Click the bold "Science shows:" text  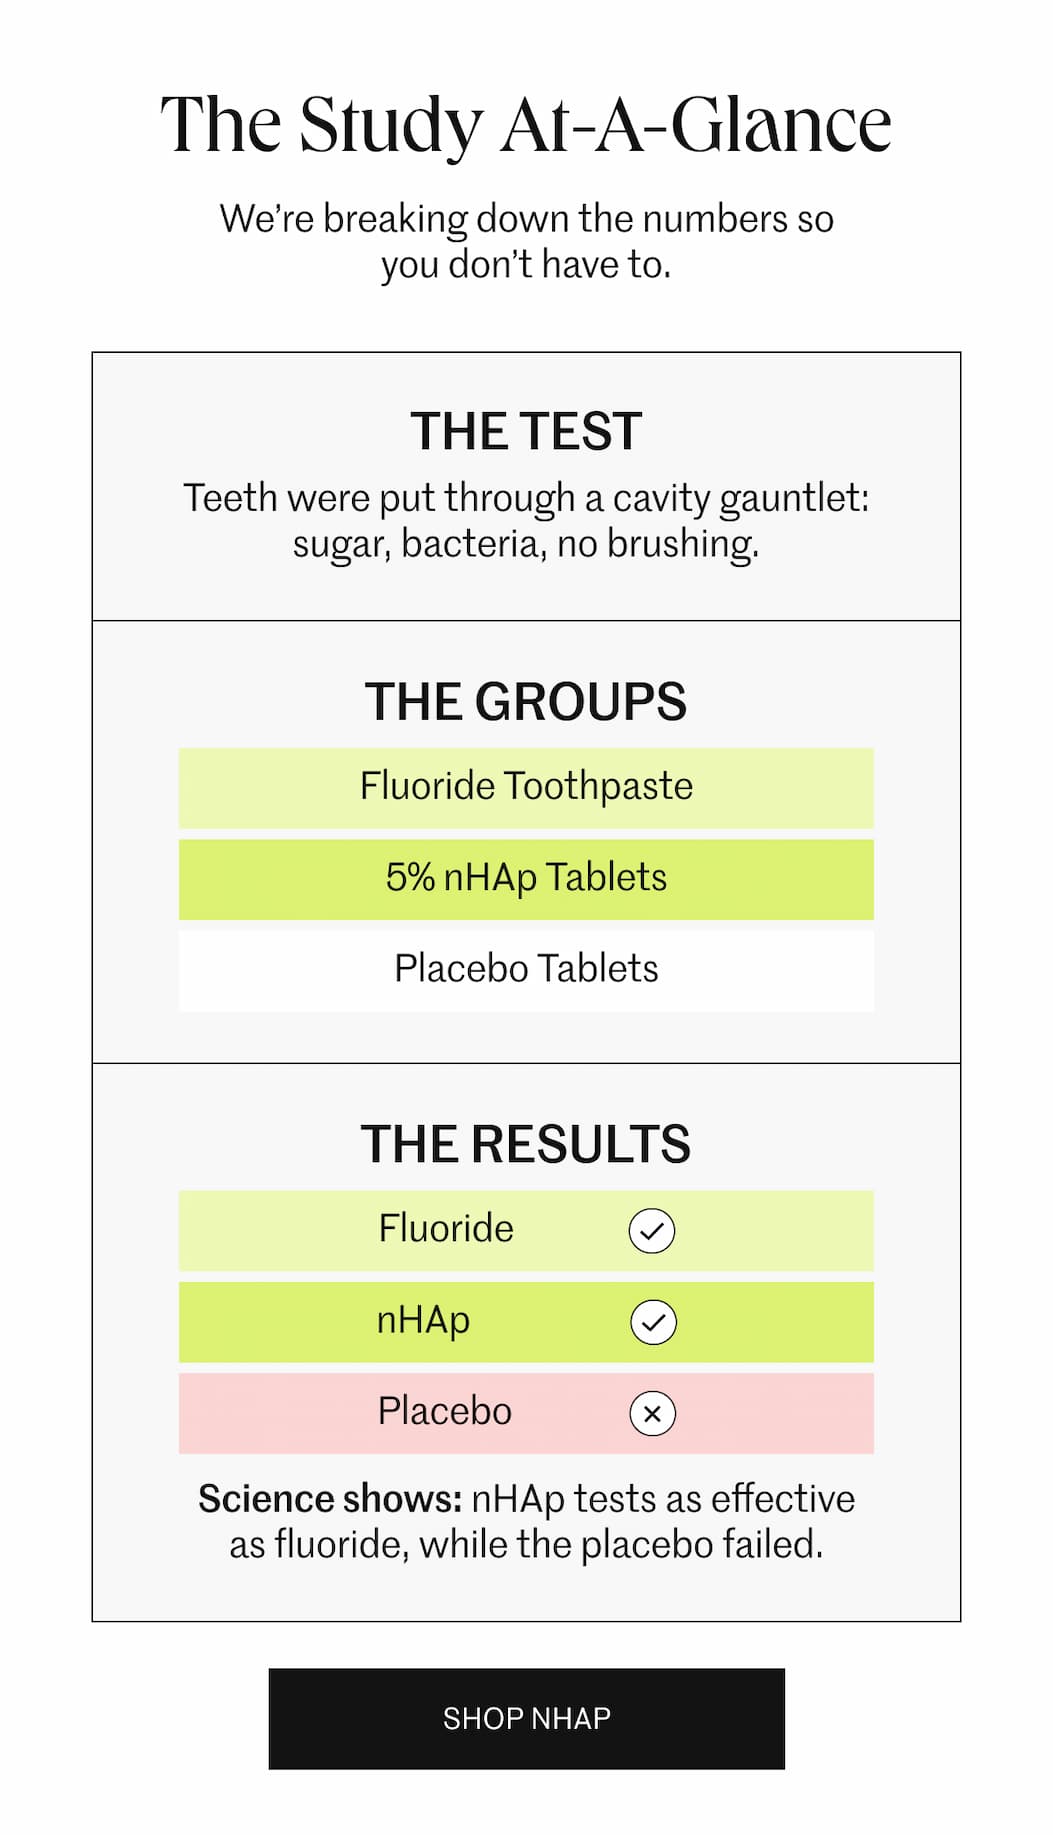330,1499
